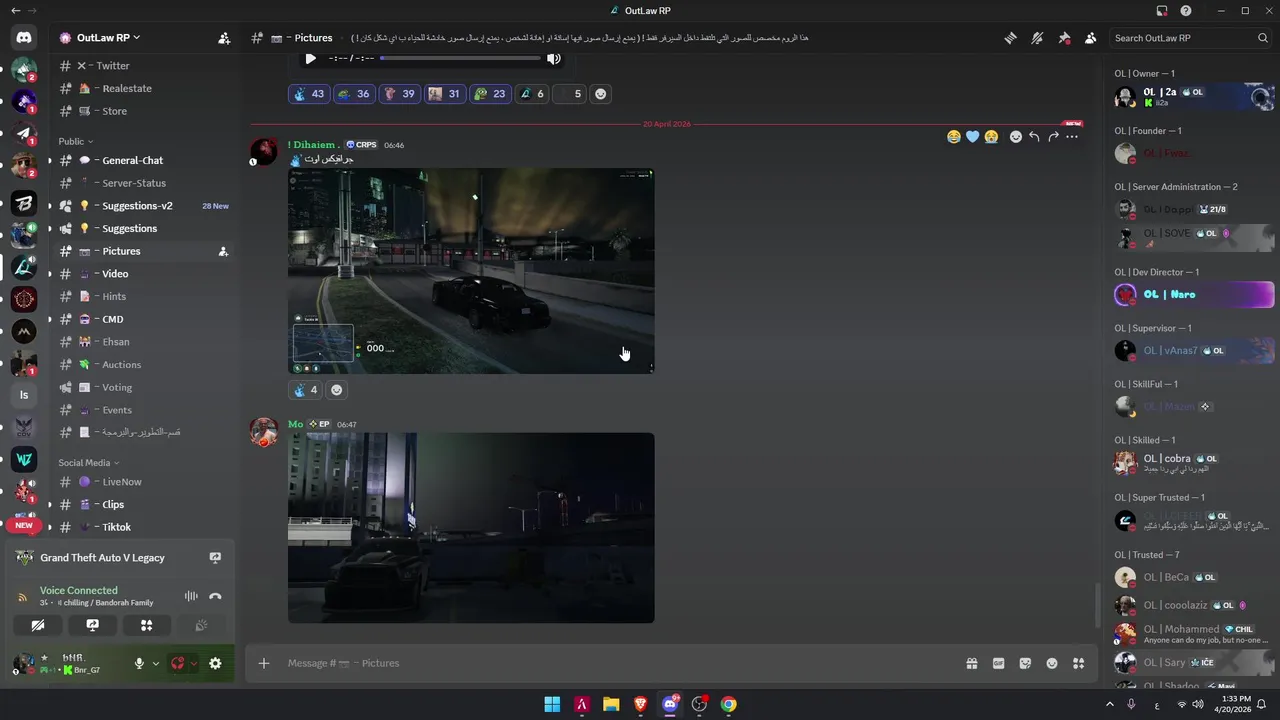Screen dimensions: 1280x720
Task: Reply to Dihaiem's message
Action: [1034, 137]
